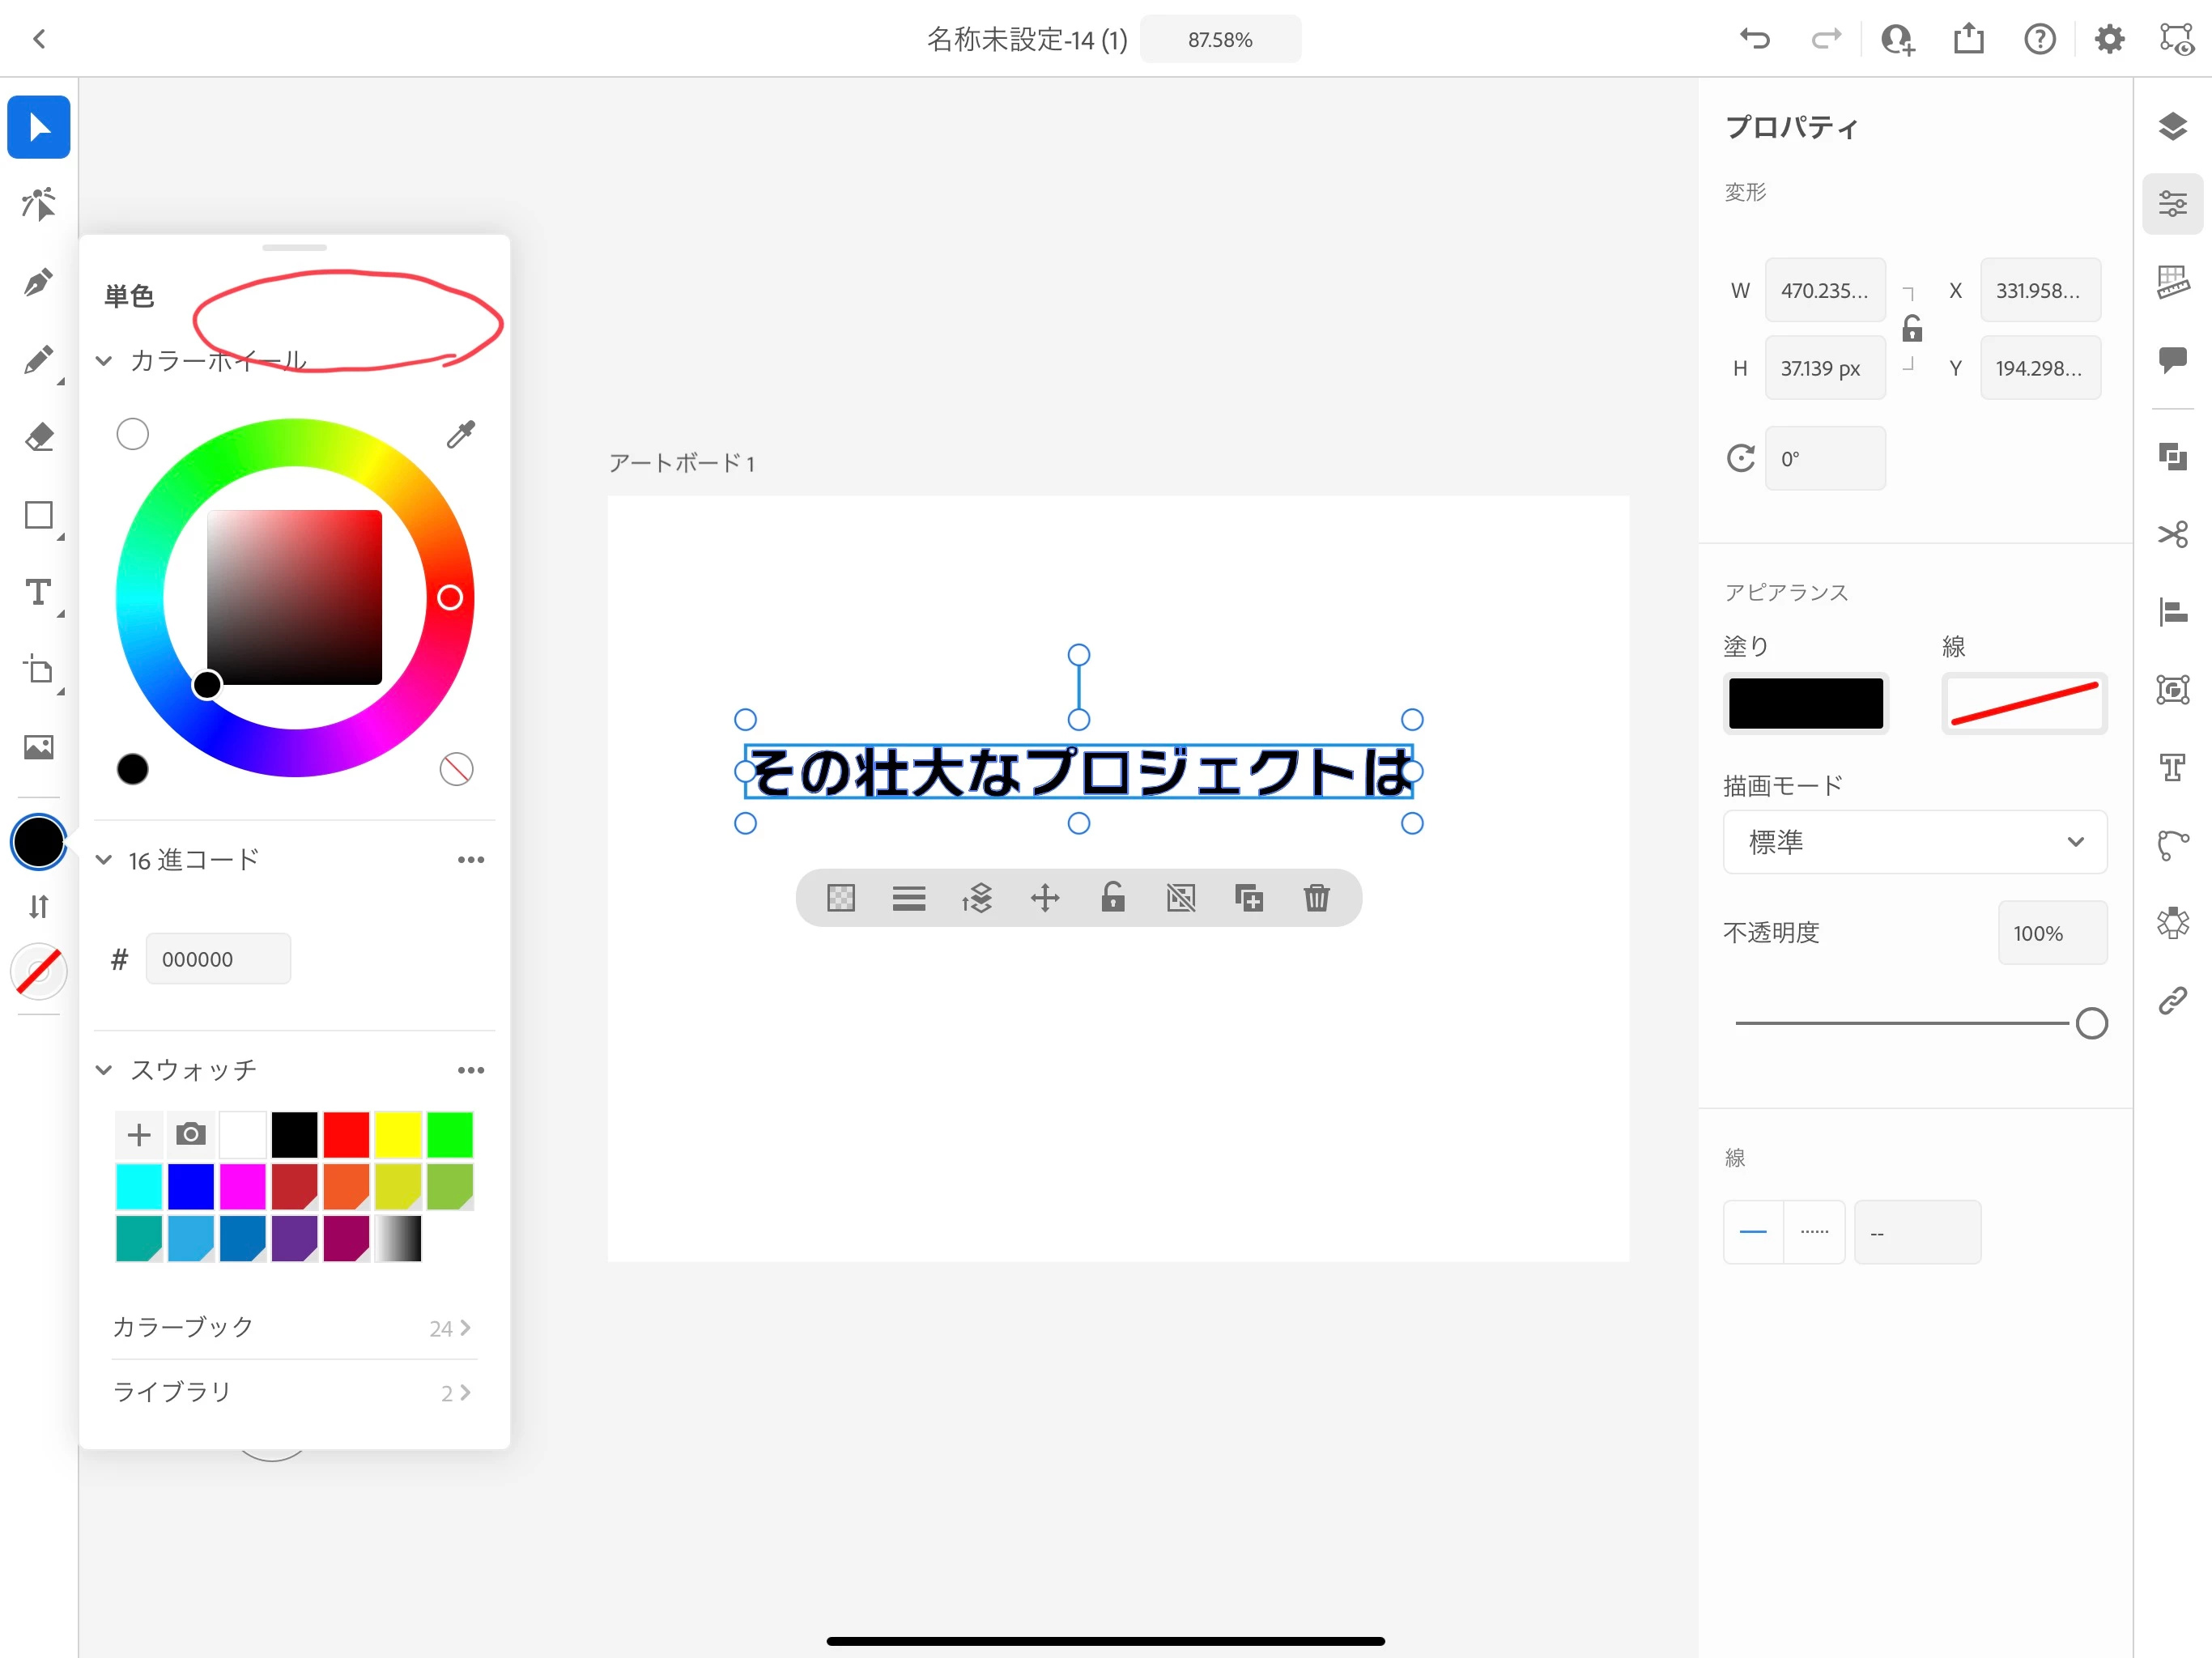Click the hex code input field
This screenshot has height=1658, width=2212.
[218, 959]
